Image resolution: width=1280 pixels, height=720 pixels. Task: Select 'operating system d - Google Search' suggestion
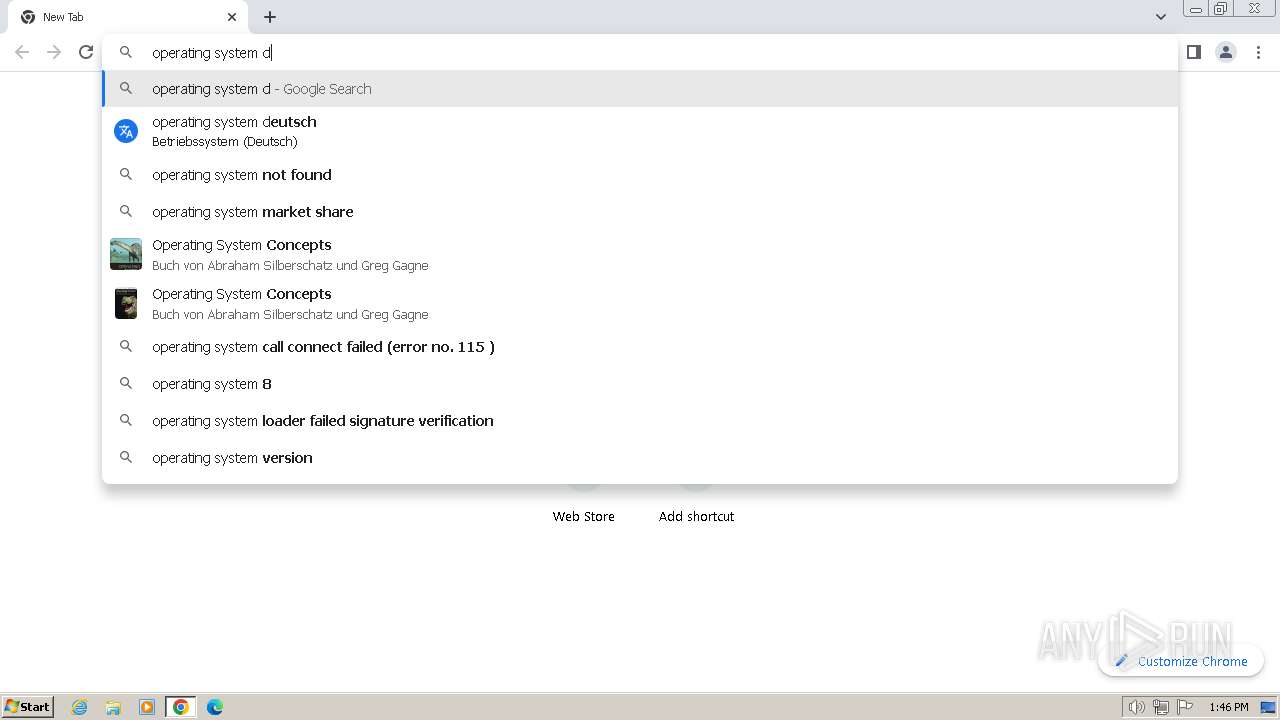coord(640,88)
